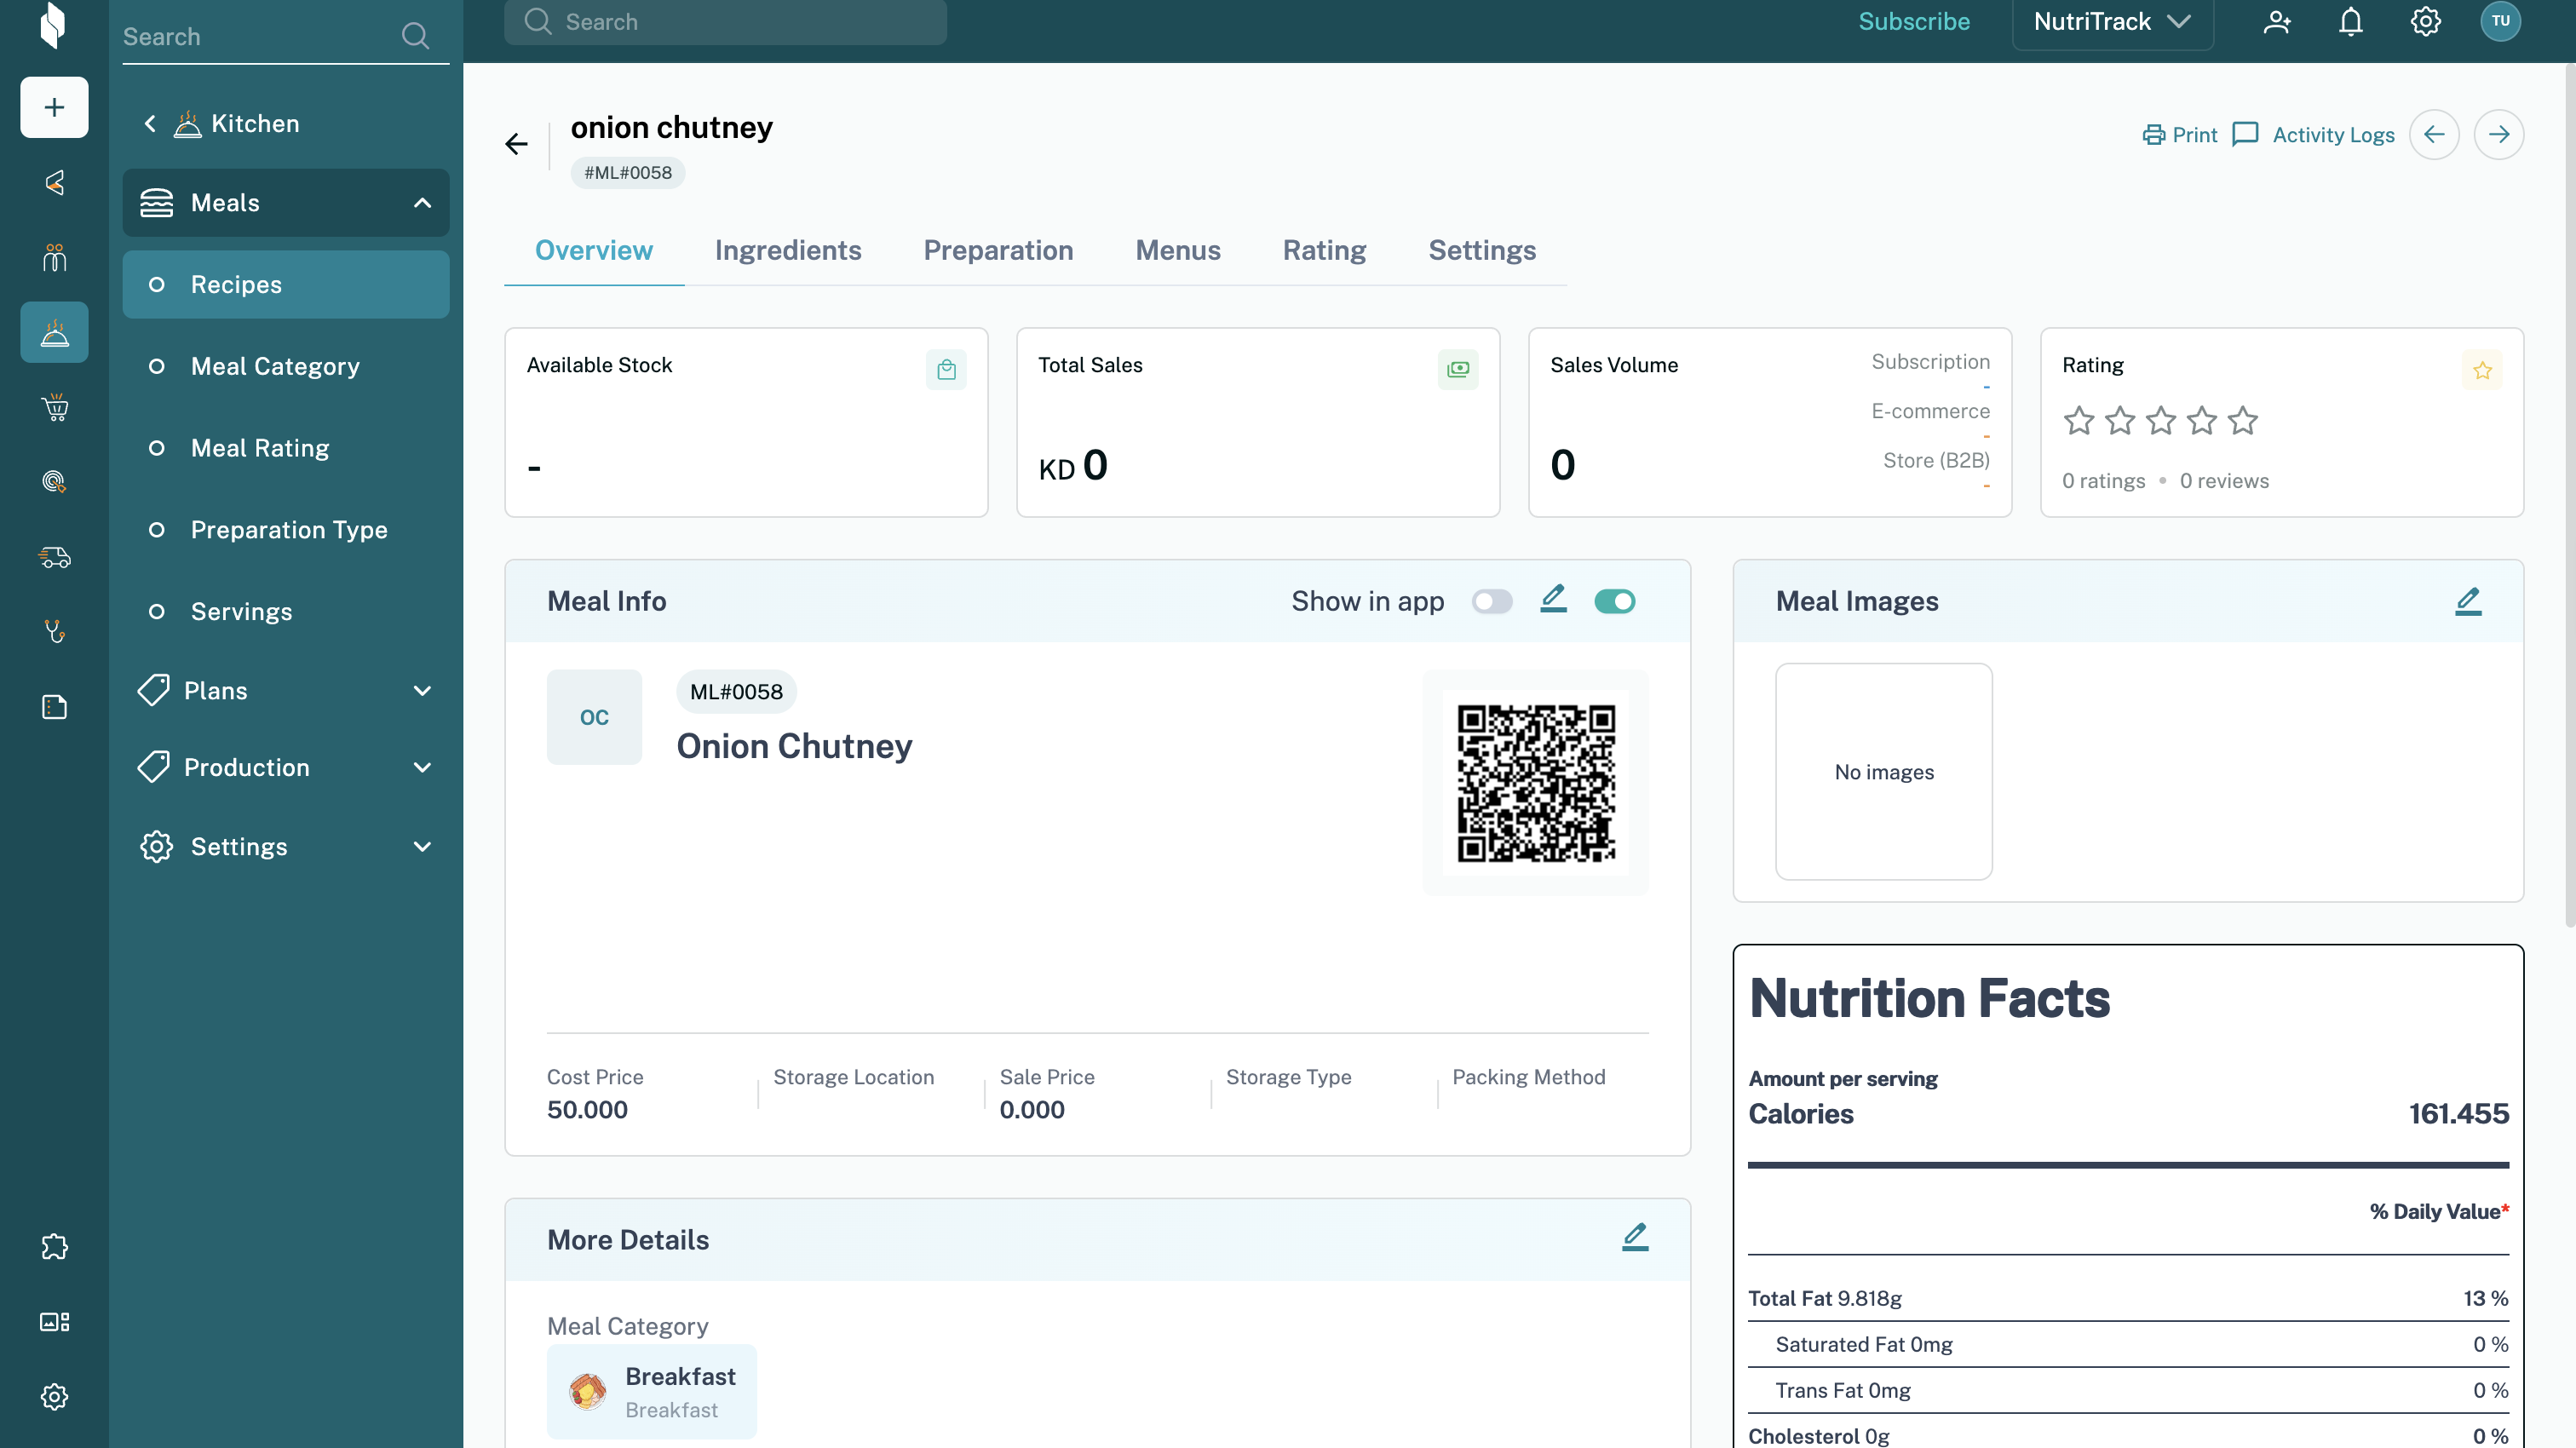Viewport: 2576px width, 1448px height.
Task: Open the NutriTrack workspace dropdown
Action: coord(2112,22)
